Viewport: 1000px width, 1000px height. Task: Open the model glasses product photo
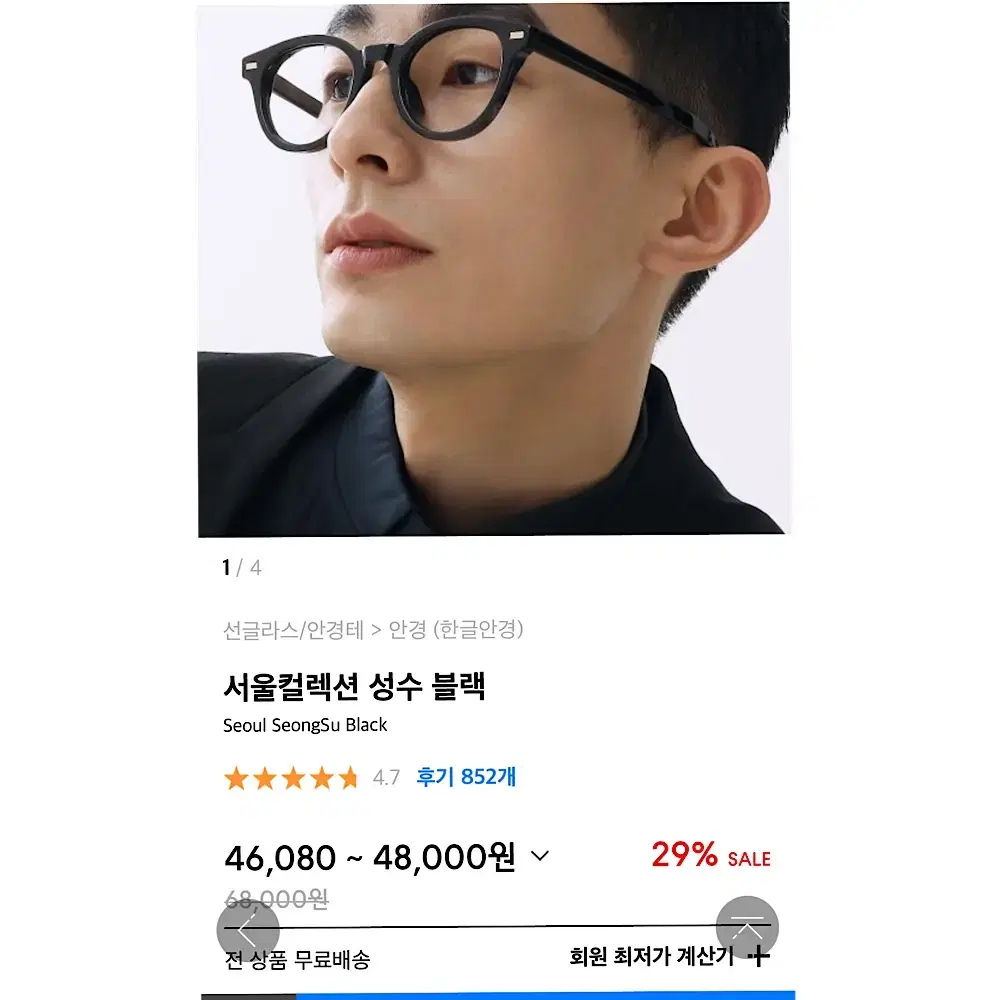494,268
